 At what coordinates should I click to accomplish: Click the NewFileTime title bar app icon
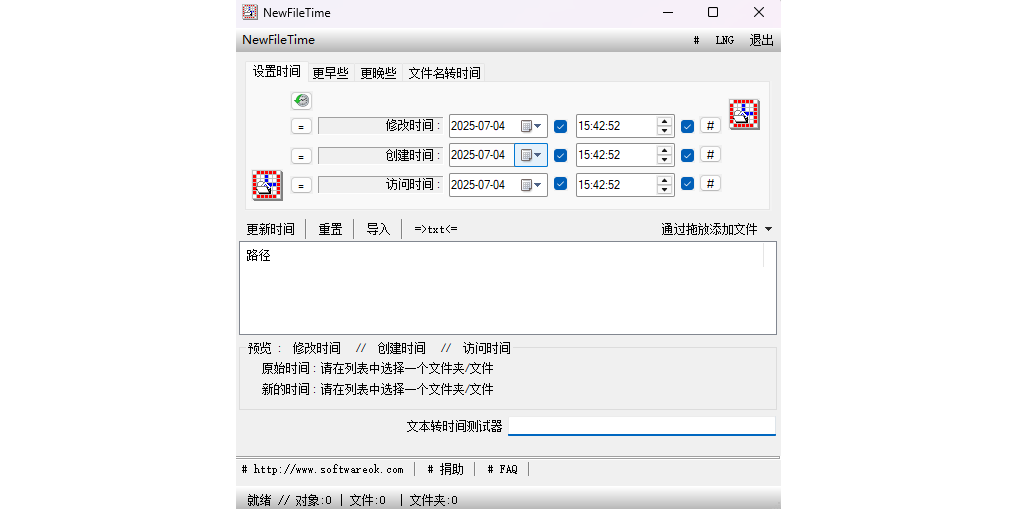[x=250, y=12]
